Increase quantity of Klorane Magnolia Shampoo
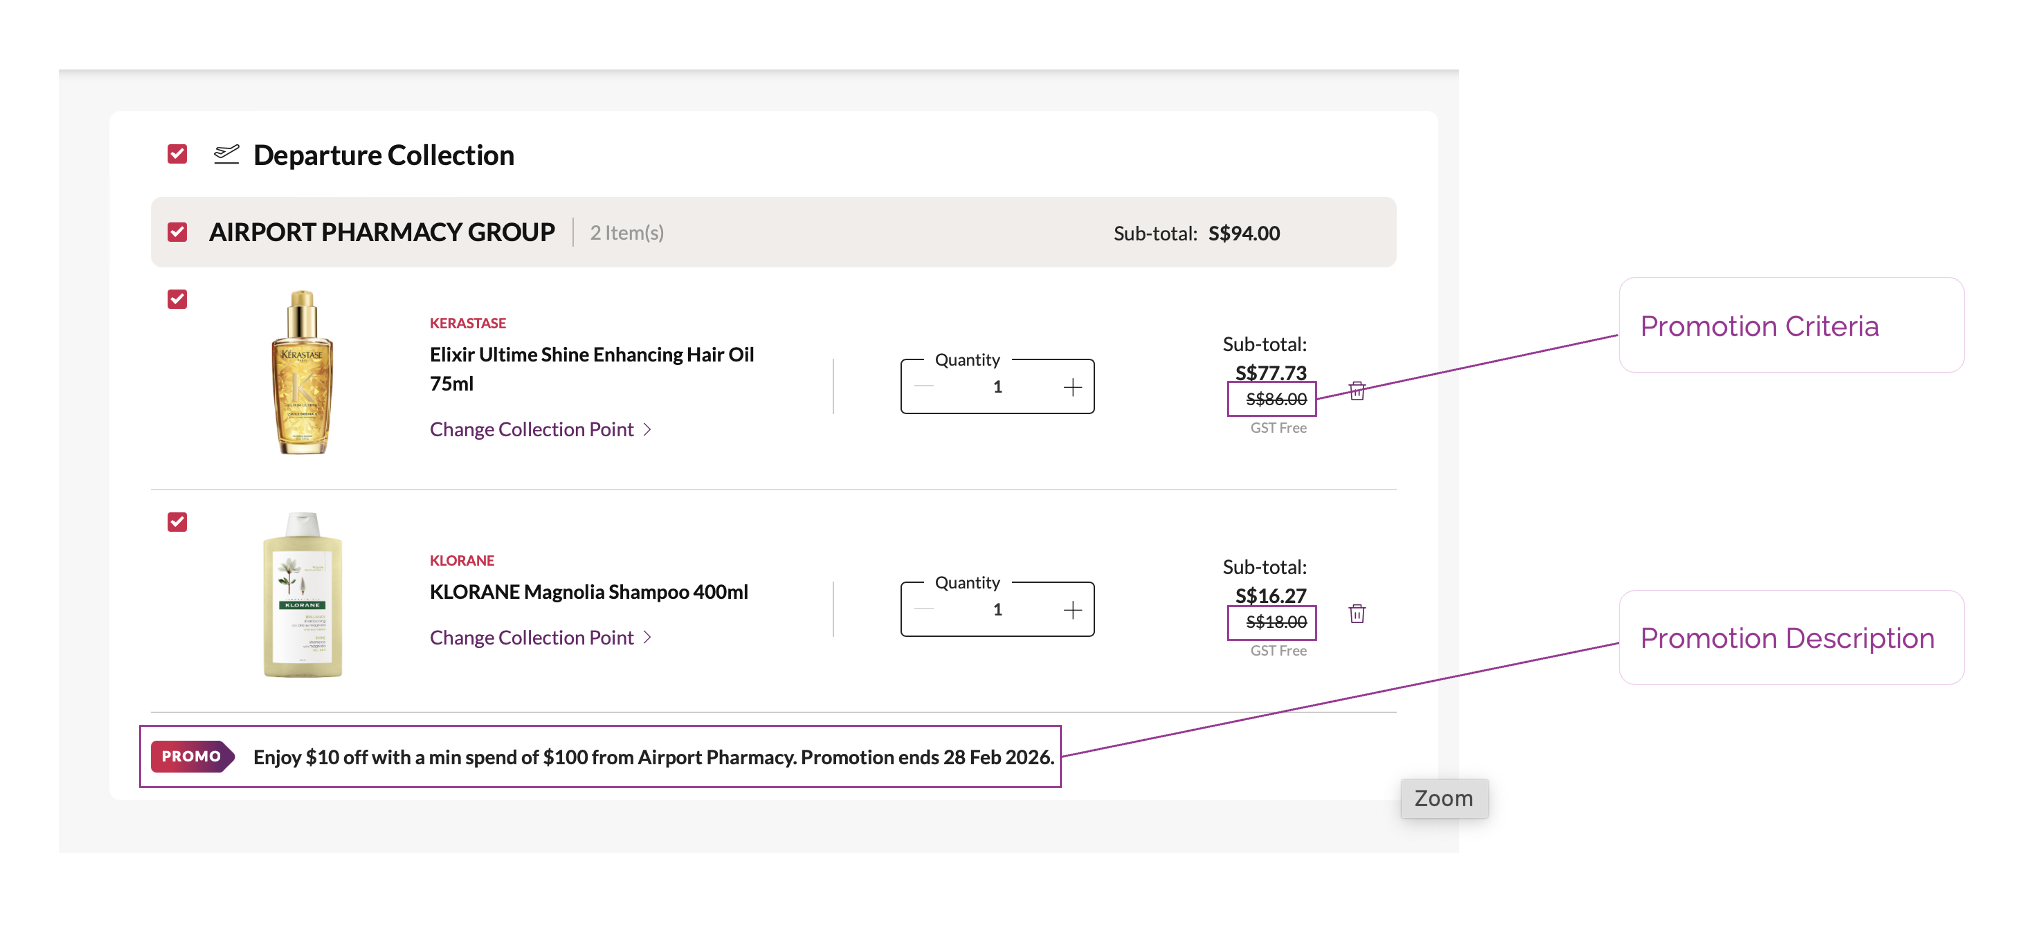 (1072, 611)
